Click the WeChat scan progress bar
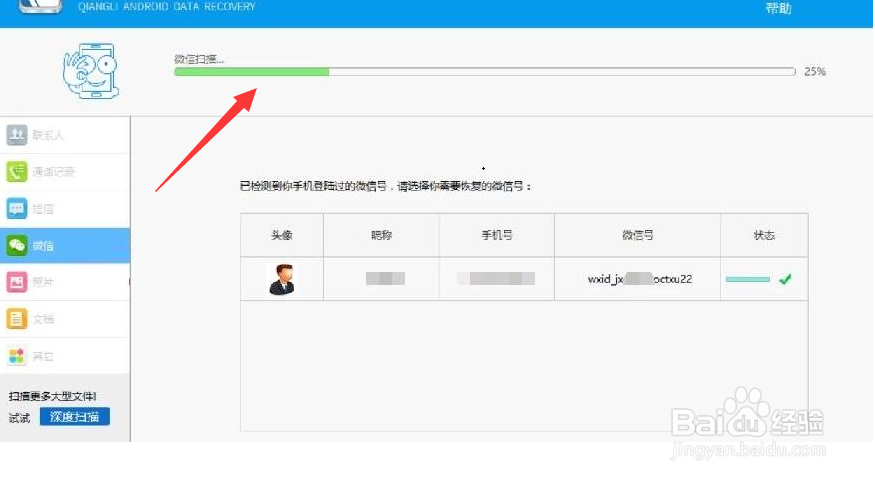 coord(484,71)
